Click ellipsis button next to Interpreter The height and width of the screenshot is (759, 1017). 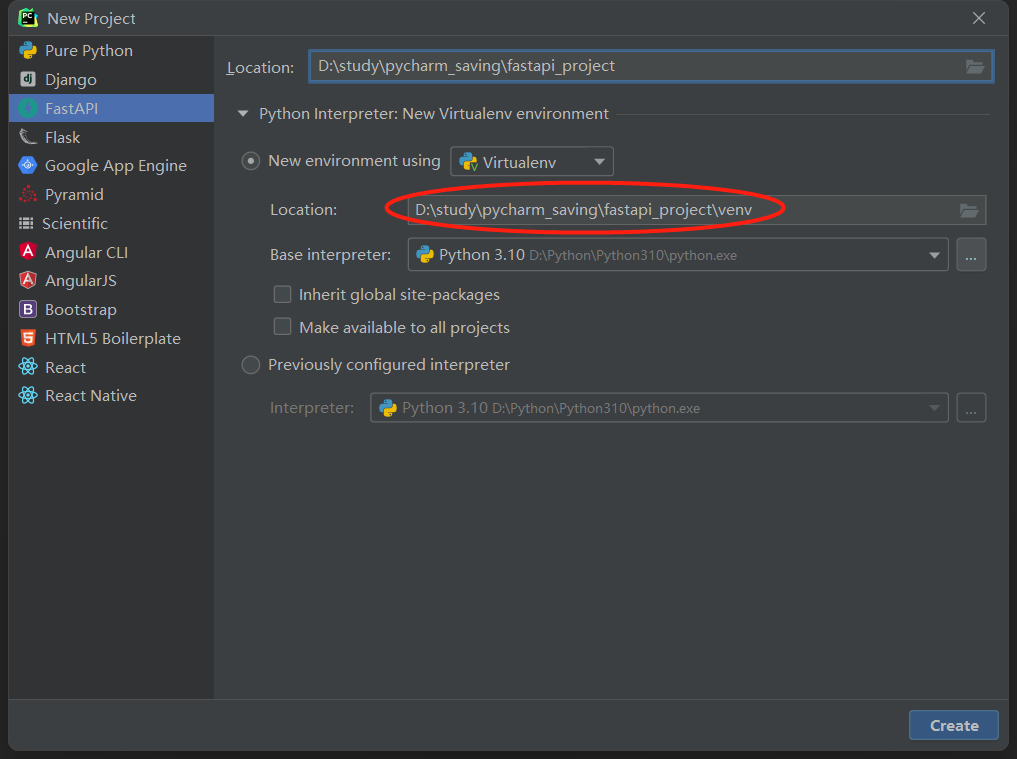click(x=971, y=408)
